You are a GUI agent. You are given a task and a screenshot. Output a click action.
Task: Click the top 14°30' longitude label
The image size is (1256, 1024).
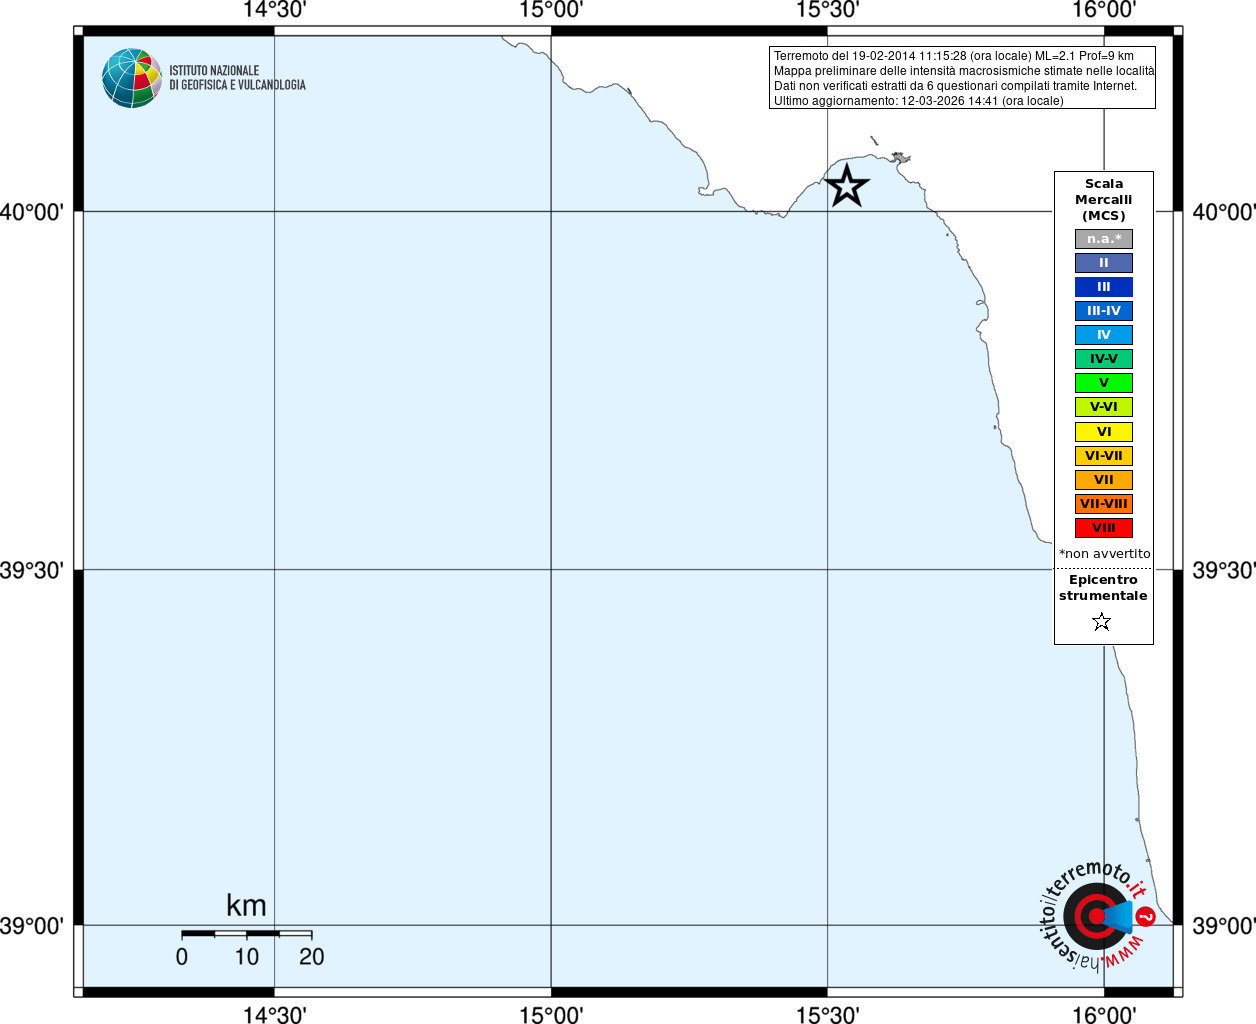pyautogui.click(x=274, y=10)
